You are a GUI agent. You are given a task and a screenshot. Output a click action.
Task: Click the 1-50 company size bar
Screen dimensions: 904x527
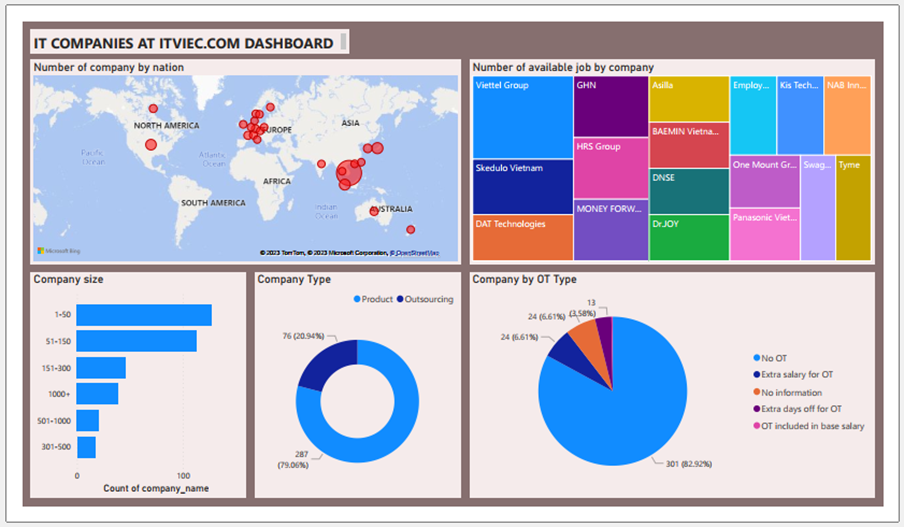[x=144, y=315]
